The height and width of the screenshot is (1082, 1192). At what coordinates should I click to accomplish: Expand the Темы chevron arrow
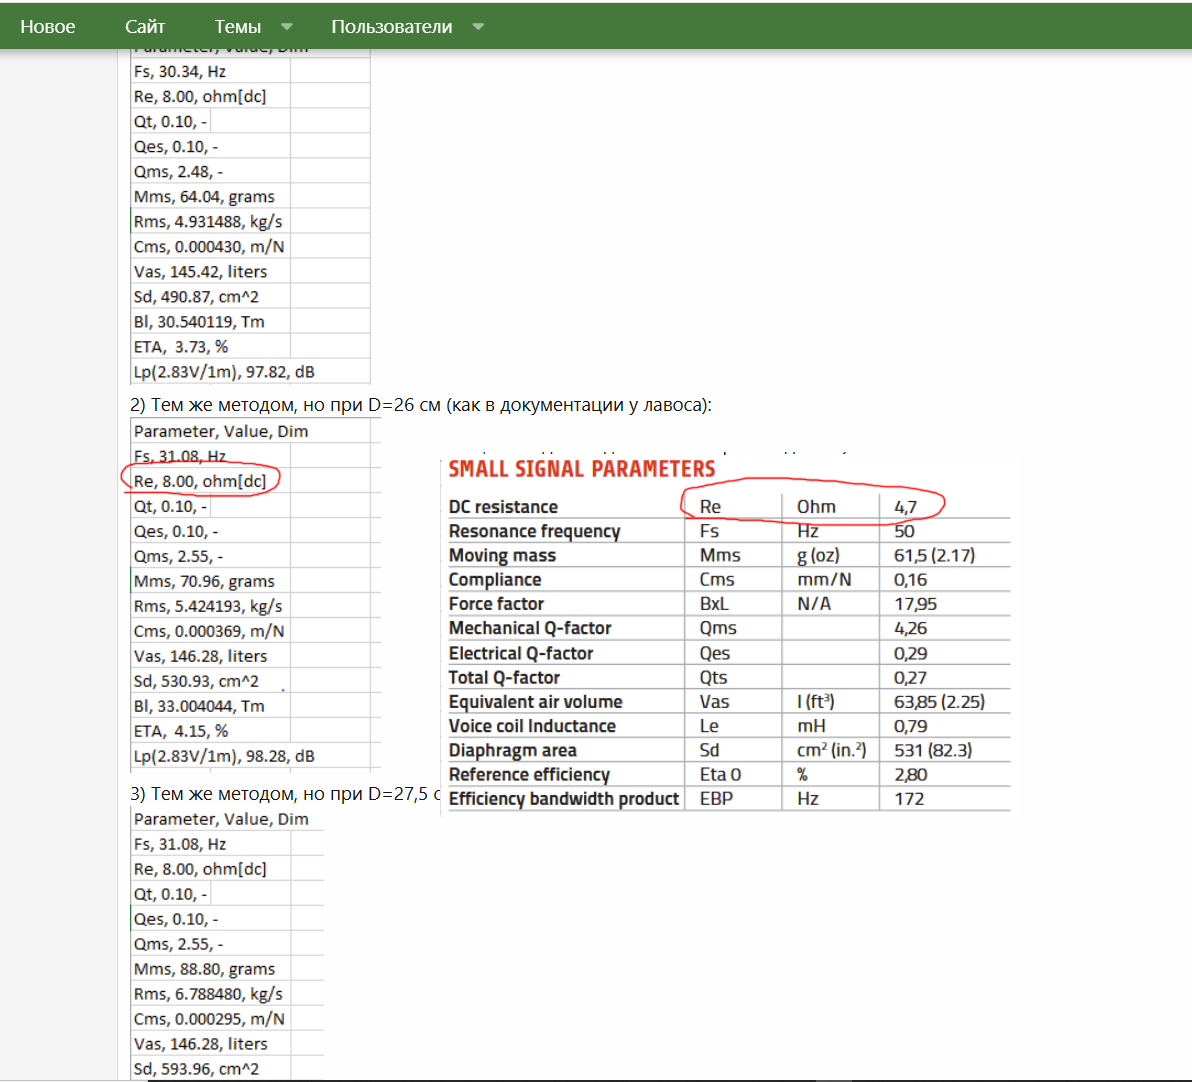(285, 26)
